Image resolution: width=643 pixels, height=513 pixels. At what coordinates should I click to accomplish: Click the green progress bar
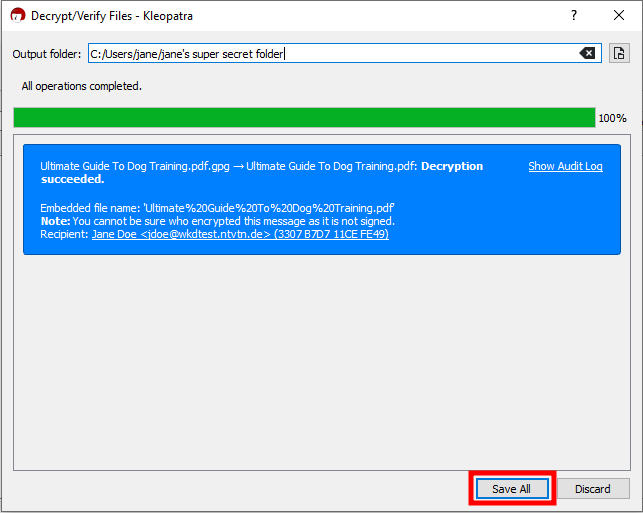point(304,118)
